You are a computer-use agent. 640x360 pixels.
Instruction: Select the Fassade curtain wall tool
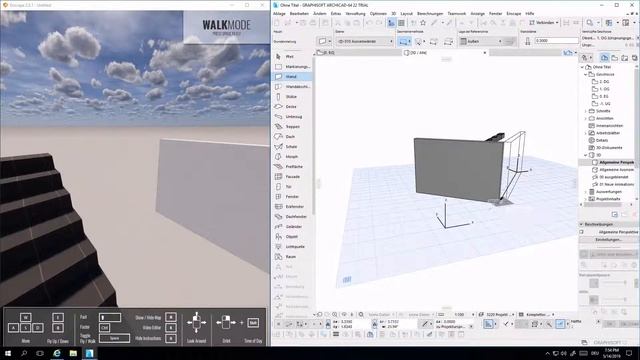click(292, 177)
